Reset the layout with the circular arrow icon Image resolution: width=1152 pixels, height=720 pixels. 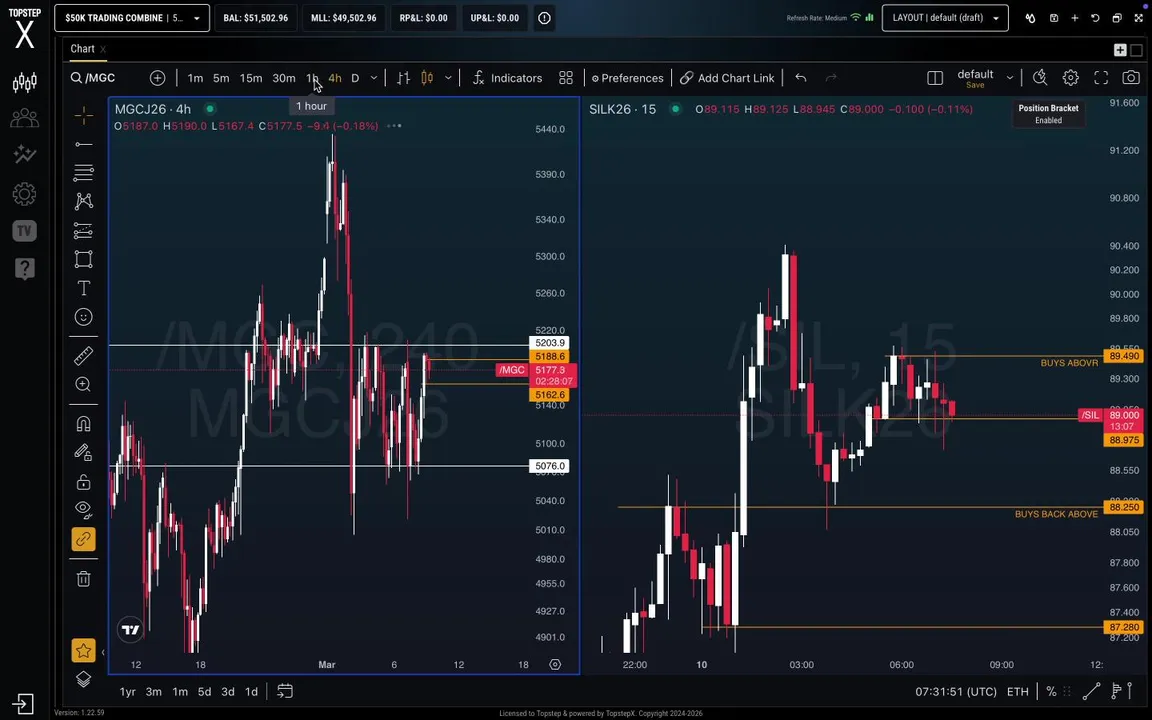1095,18
